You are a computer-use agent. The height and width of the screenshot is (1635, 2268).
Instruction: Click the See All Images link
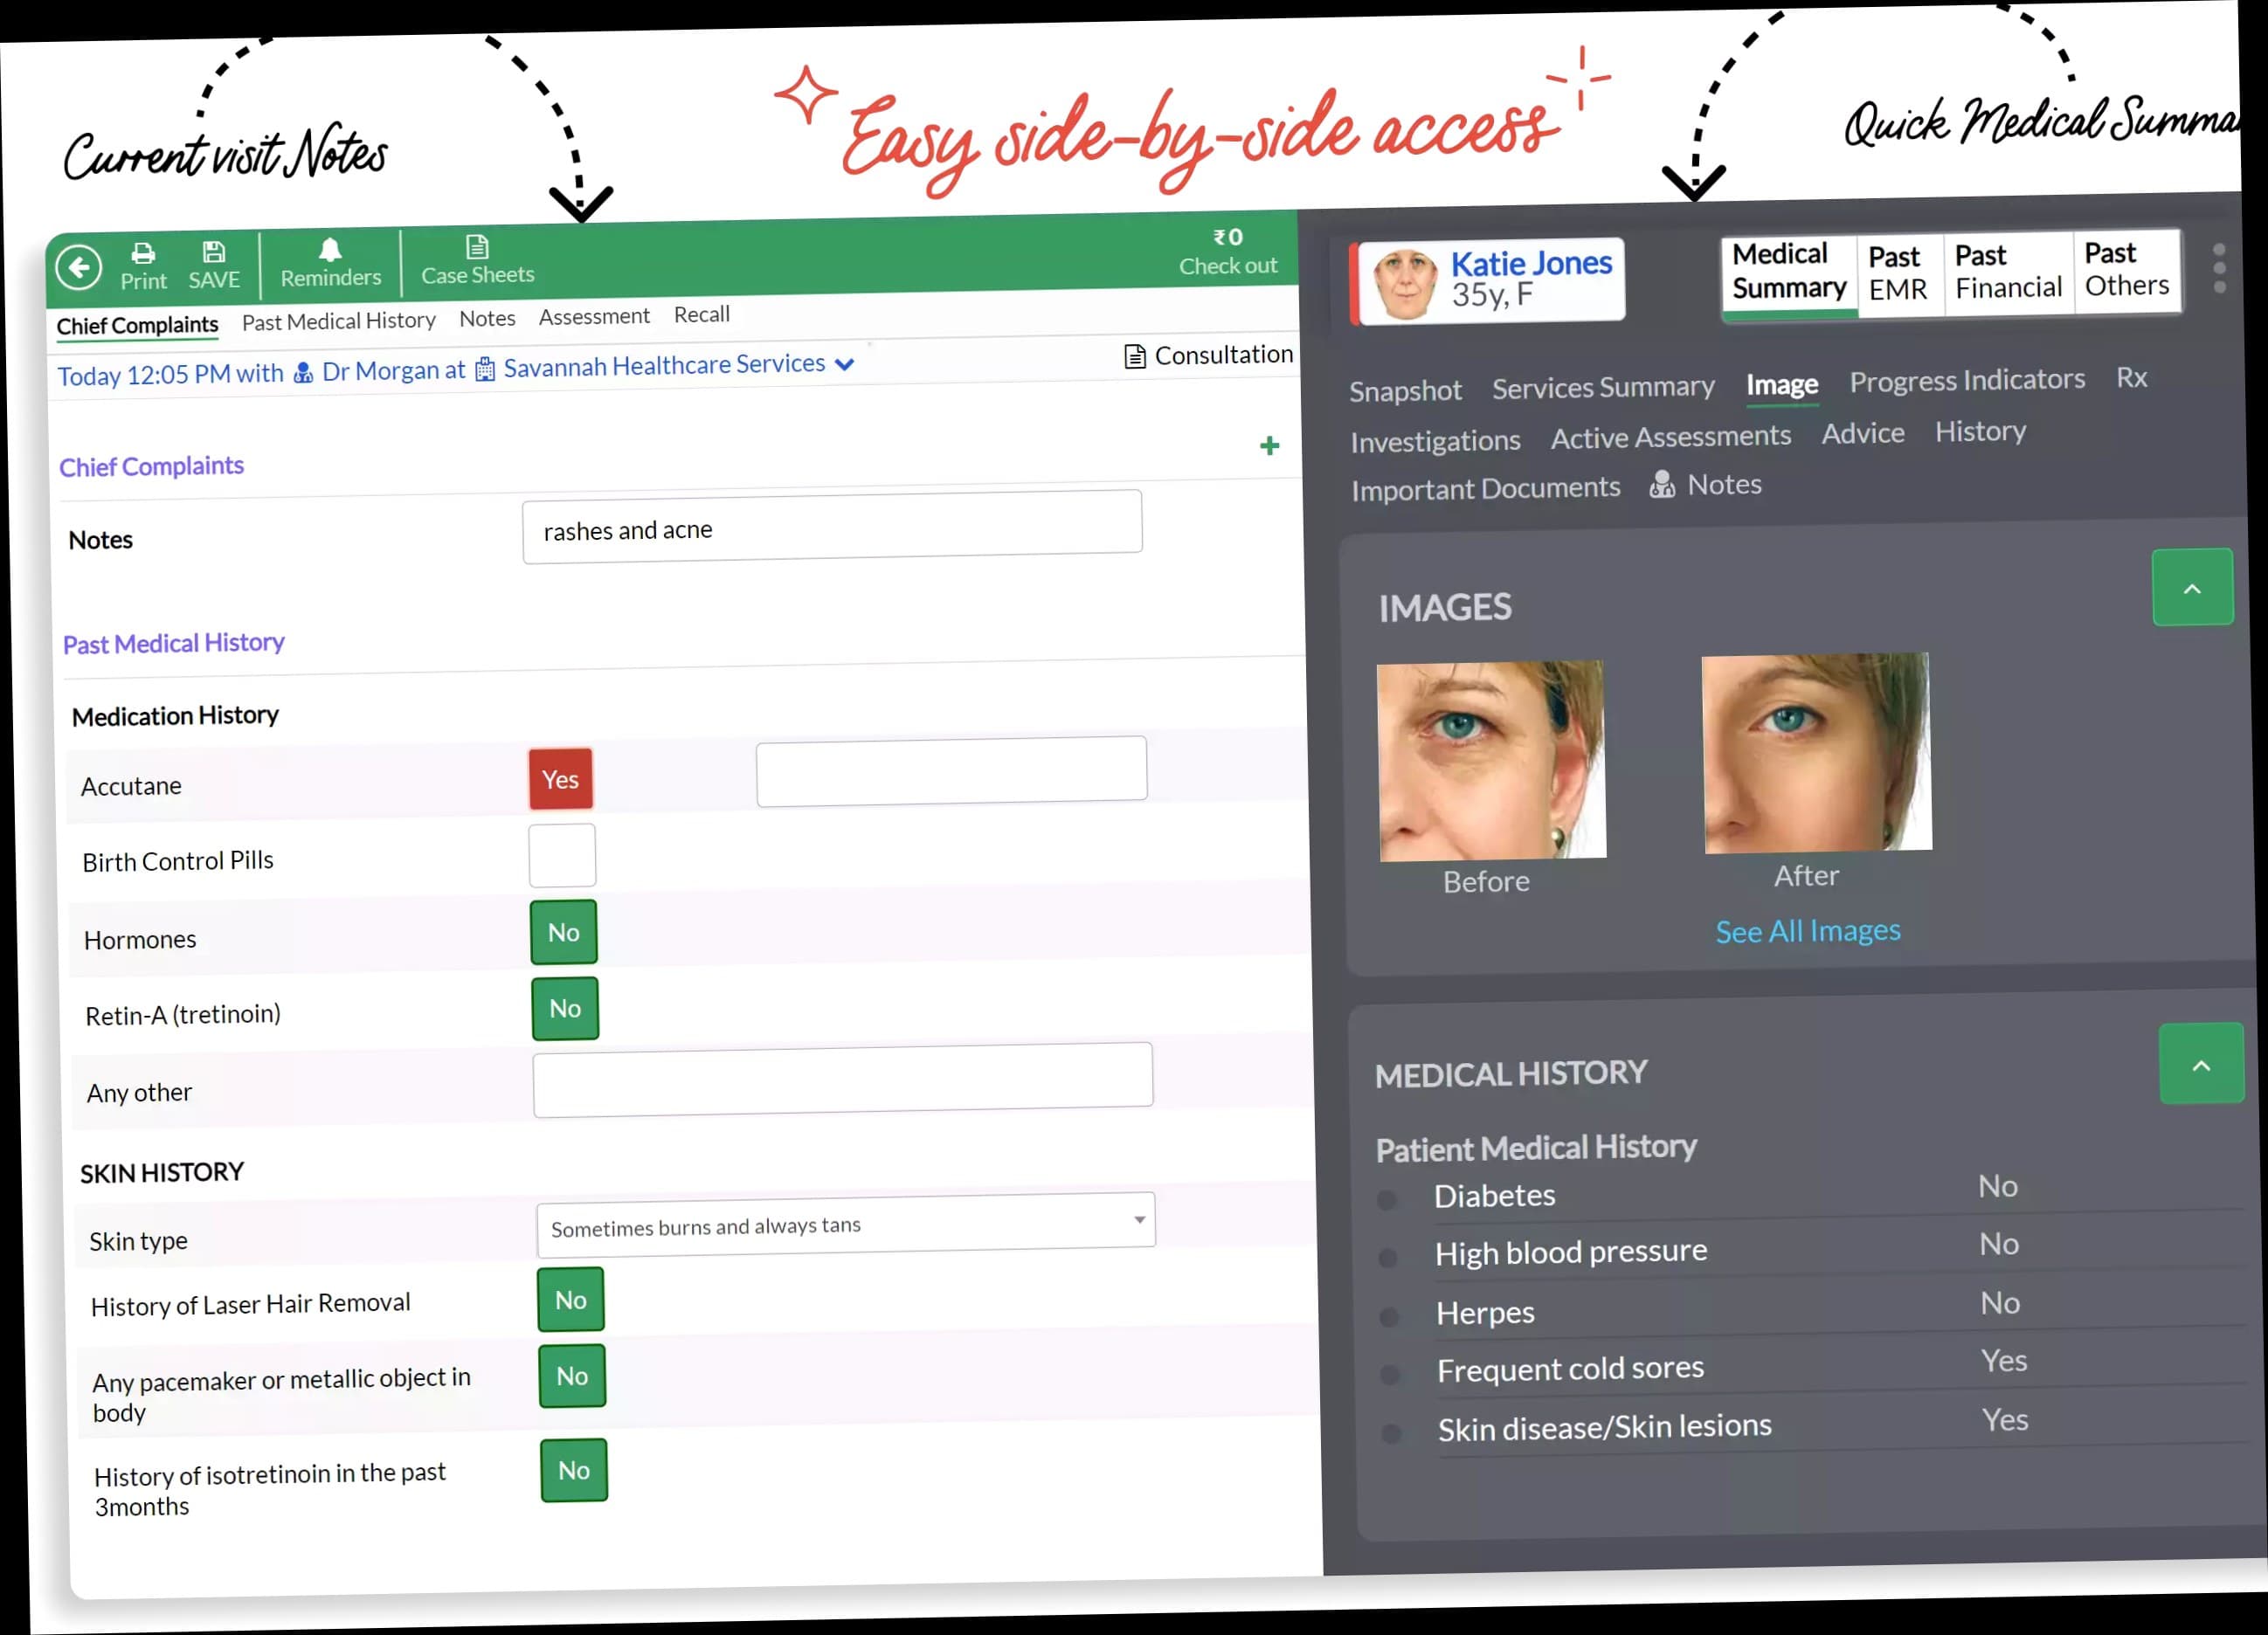pyautogui.click(x=1808, y=931)
